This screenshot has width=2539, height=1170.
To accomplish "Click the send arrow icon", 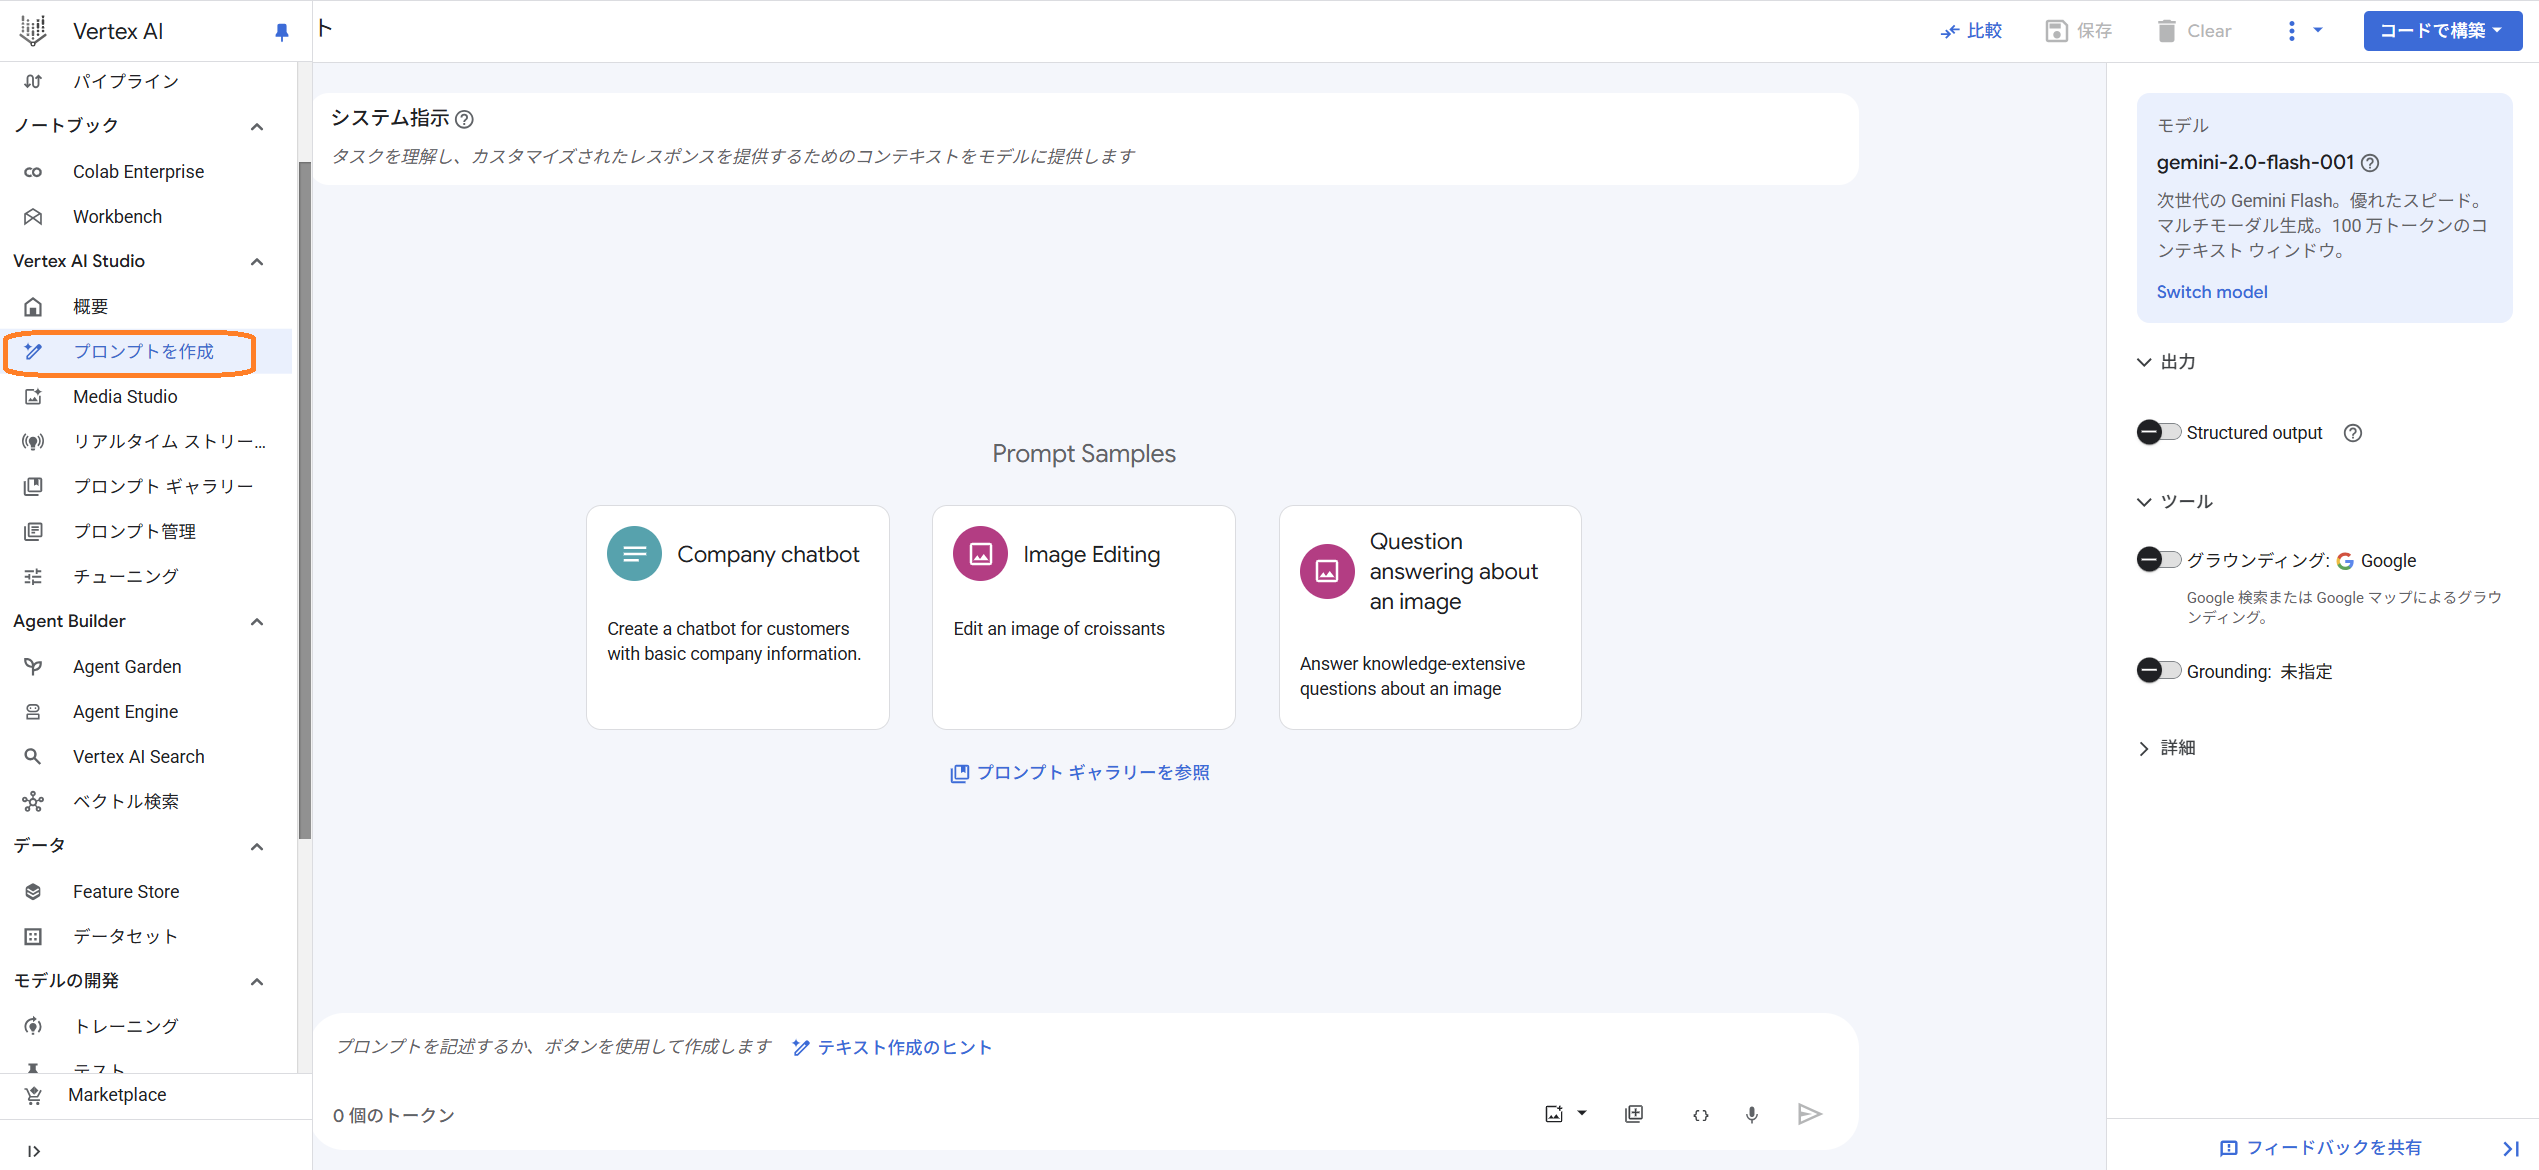I will coord(1809,1114).
